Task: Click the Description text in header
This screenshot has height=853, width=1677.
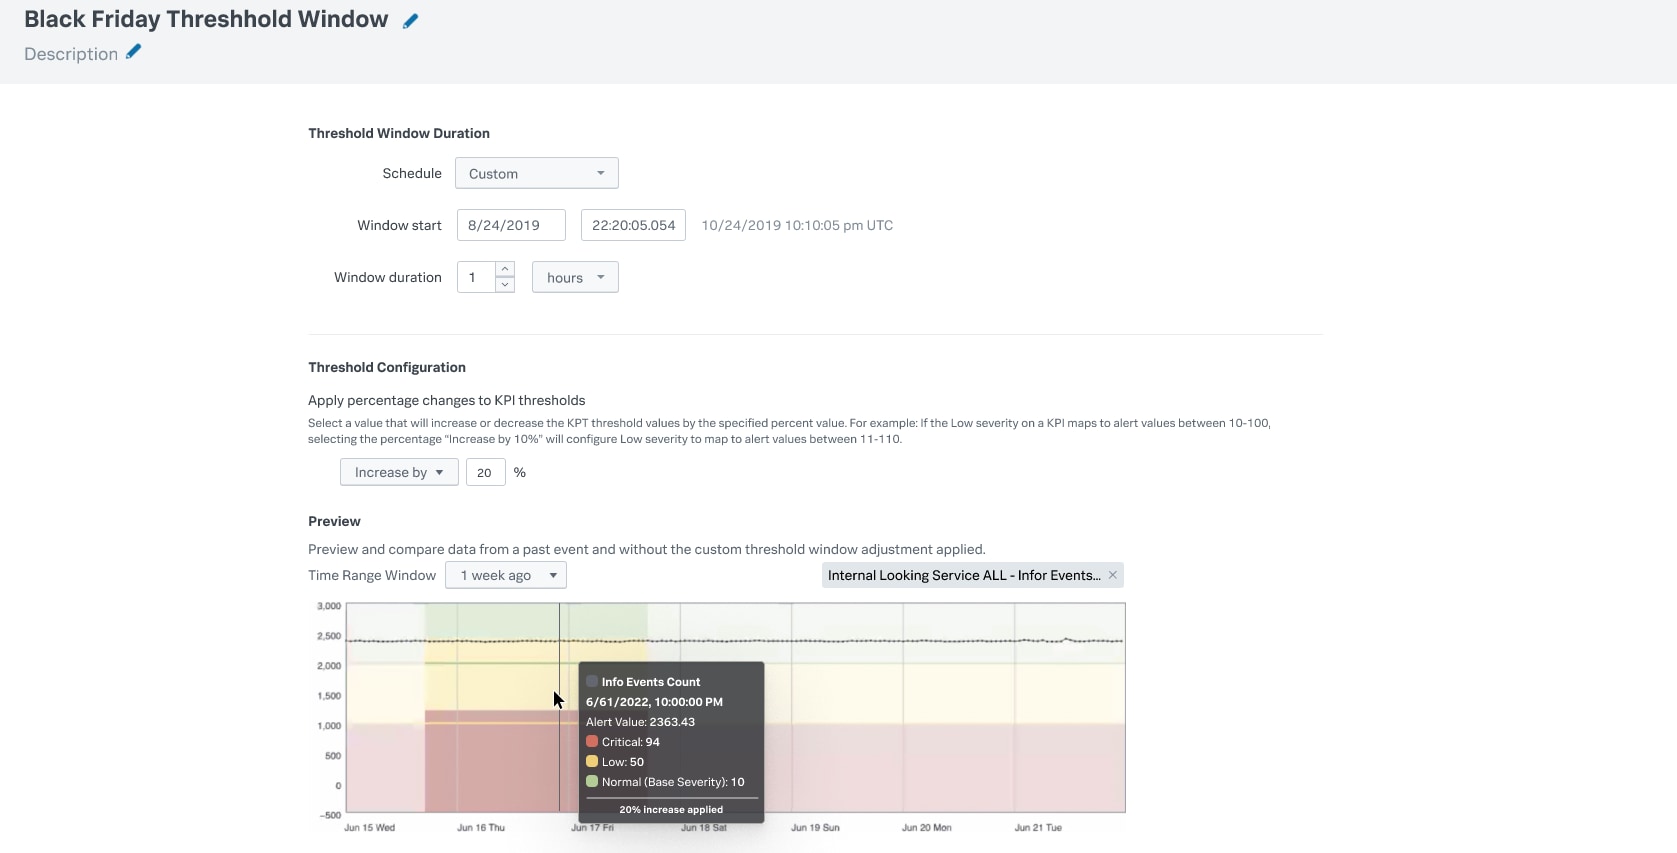Action: click(71, 54)
